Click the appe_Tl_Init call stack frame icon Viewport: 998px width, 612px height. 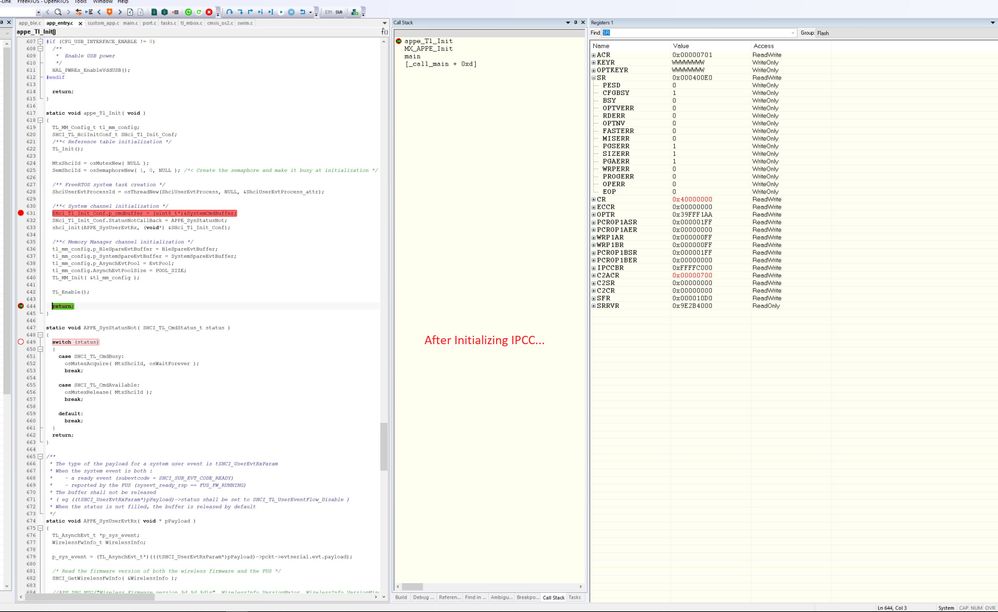(x=399, y=41)
